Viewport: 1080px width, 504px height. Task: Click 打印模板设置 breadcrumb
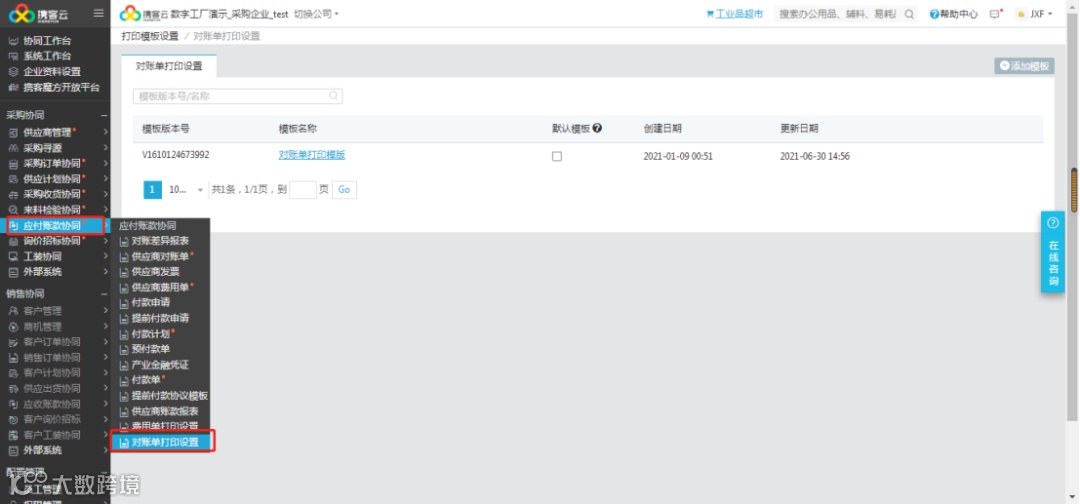coord(149,36)
